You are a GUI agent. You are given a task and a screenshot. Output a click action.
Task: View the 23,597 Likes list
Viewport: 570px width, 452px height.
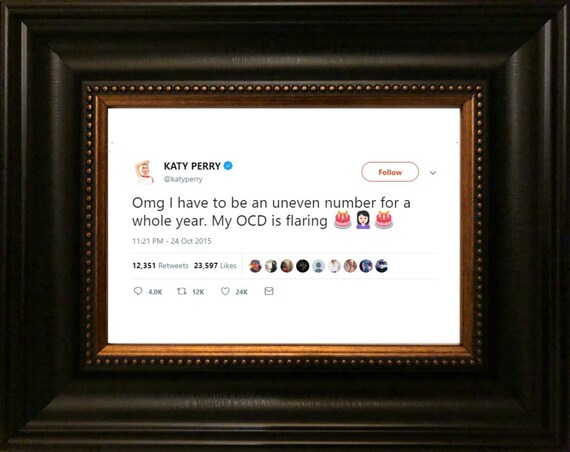tap(215, 265)
